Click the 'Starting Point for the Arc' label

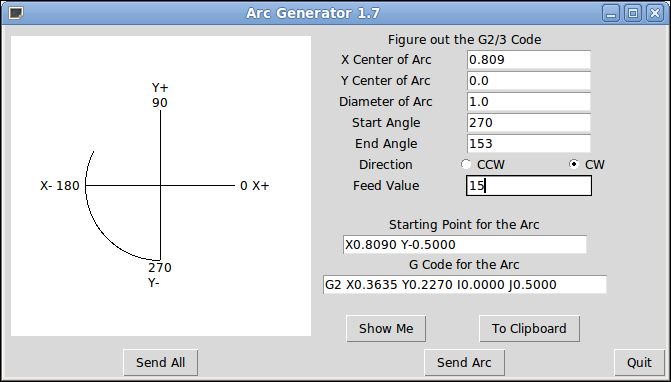(464, 225)
